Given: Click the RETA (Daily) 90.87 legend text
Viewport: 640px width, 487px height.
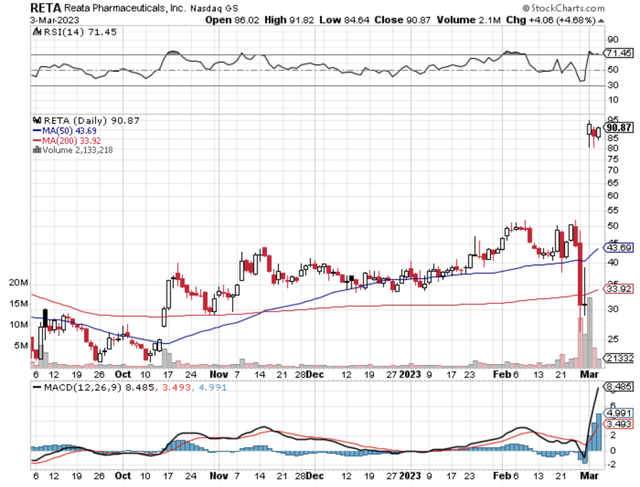Looking at the screenshot, I should pyautogui.click(x=91, y=120).
